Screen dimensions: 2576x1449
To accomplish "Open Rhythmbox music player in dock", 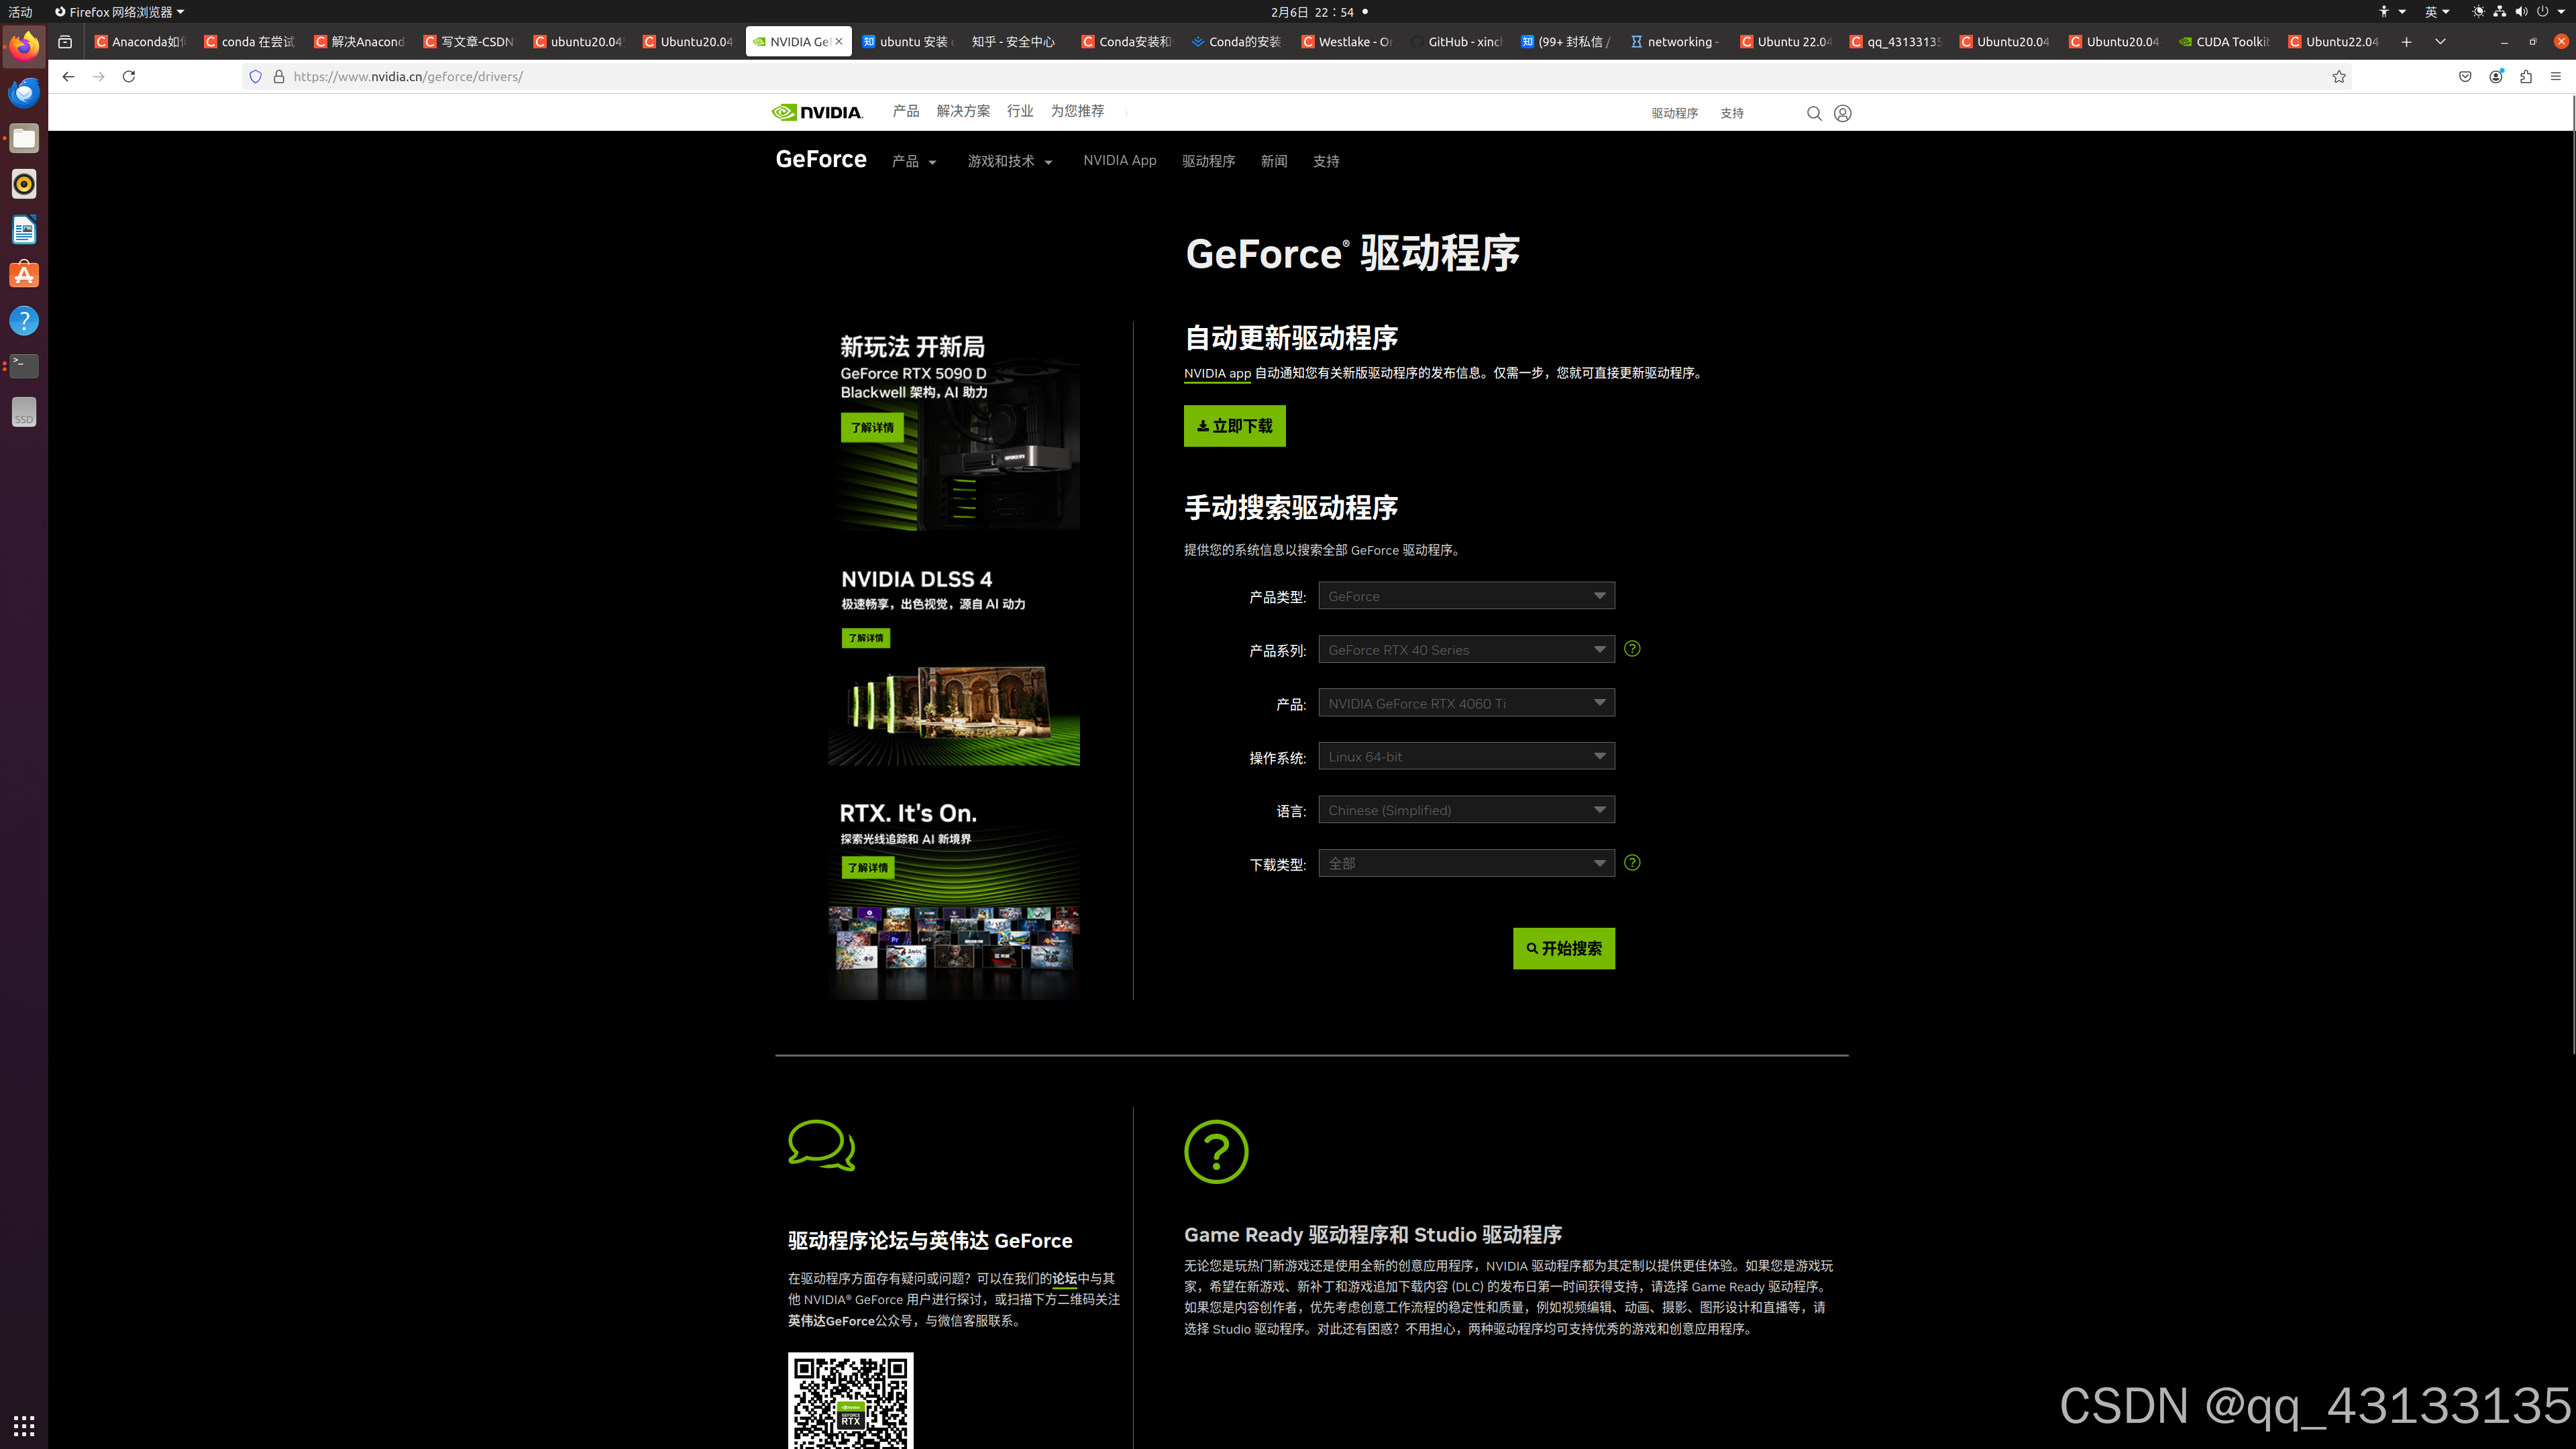I will pos(24,184).
